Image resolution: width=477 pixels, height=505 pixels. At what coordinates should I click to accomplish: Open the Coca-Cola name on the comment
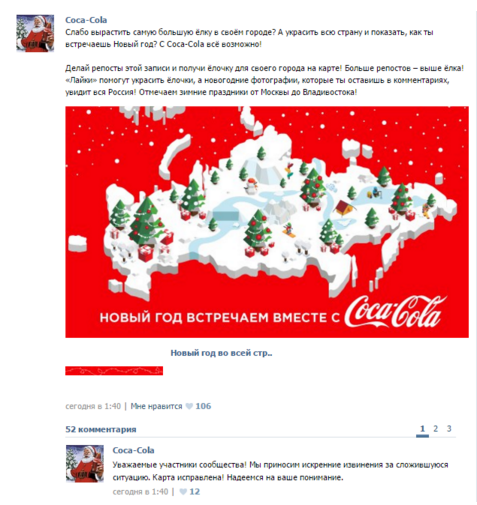(x=133, y=450)
